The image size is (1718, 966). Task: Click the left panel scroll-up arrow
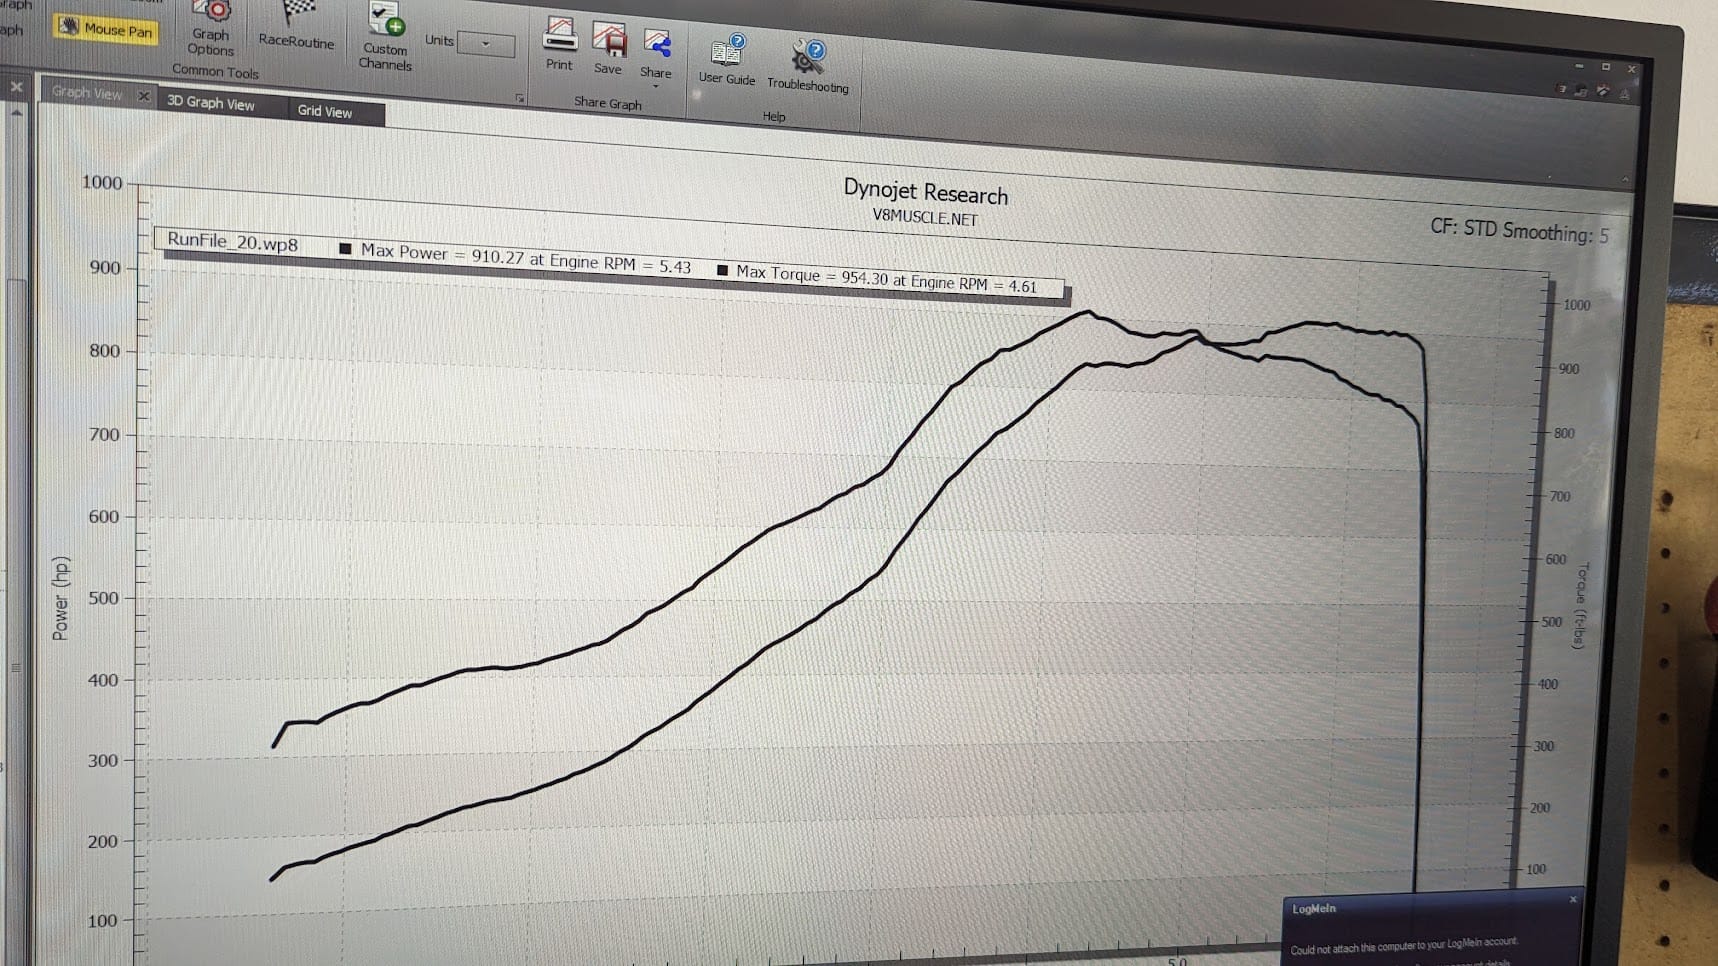click(16, 113)
